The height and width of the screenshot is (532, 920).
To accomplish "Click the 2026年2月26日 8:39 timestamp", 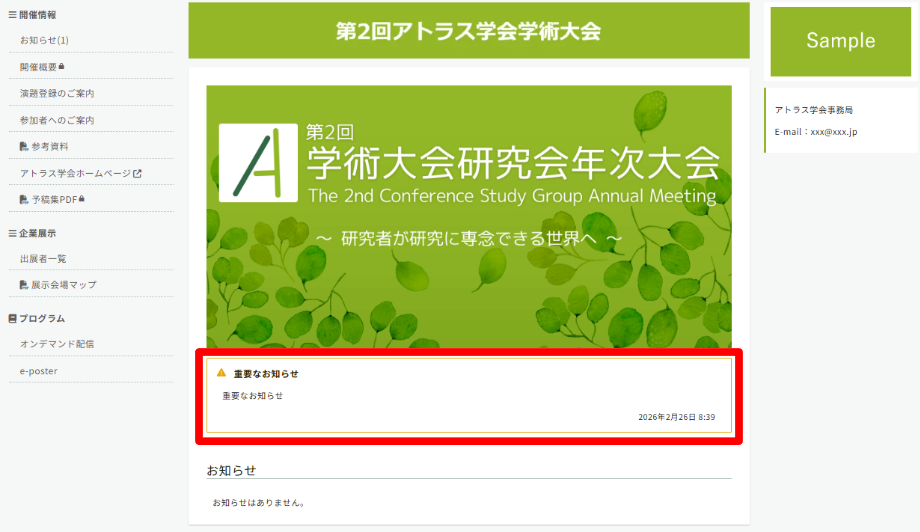I will 677,417.
